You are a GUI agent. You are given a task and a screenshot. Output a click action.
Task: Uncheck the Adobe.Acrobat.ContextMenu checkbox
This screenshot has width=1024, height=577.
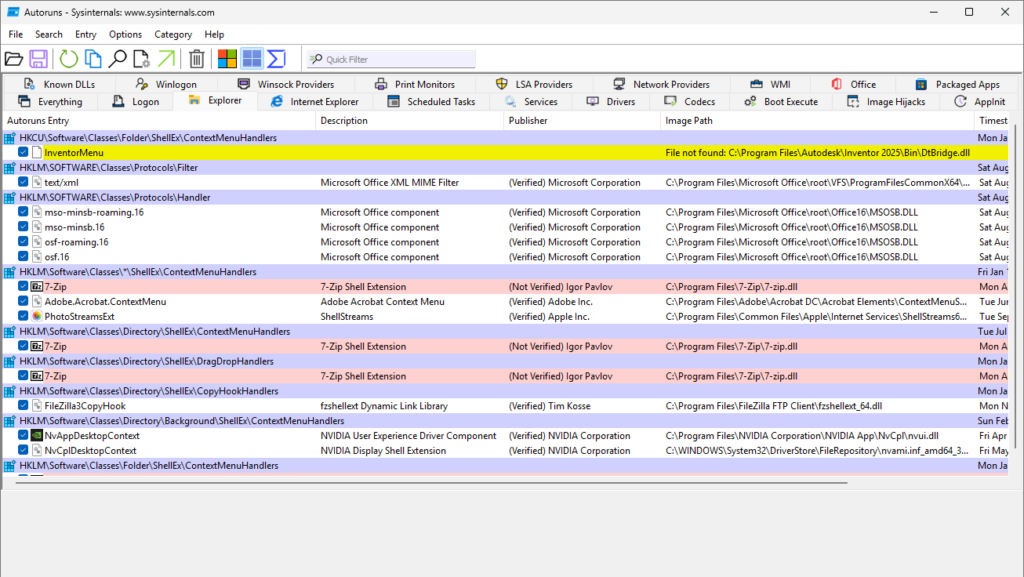(23, 301)
